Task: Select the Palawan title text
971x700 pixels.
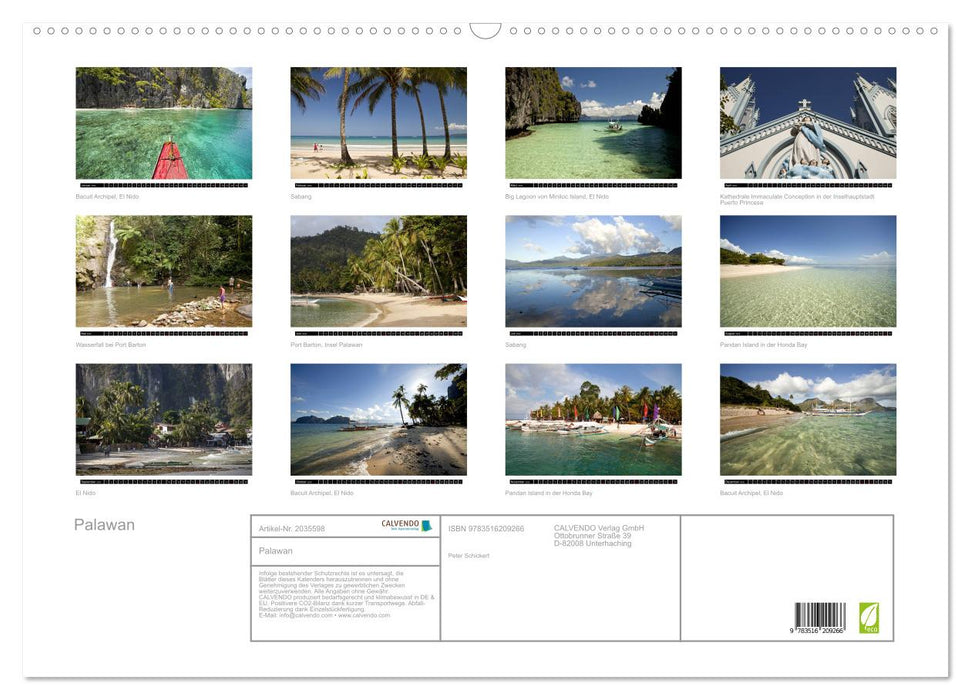Action: point(104,524)
